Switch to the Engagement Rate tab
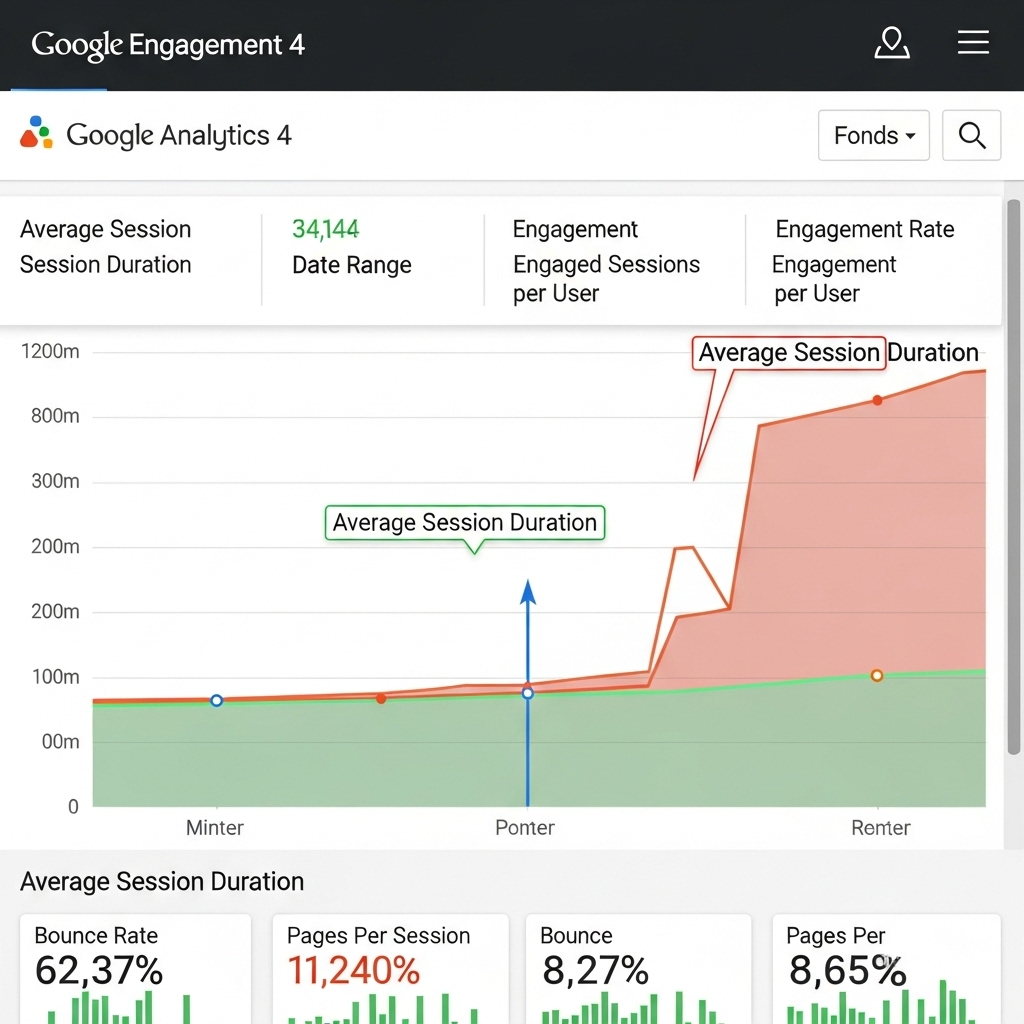Screen dimensions: 1024x1024 click(x=864, y=261)
